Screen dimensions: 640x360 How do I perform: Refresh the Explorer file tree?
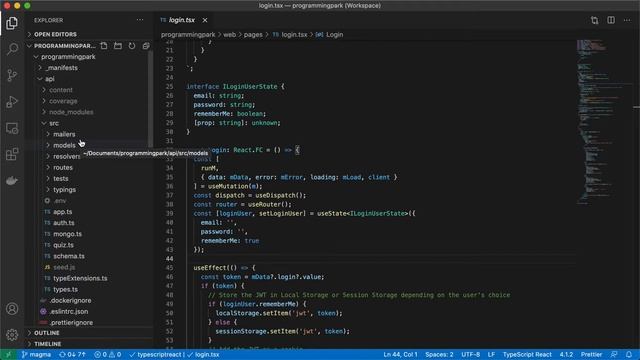tap(132, 46)
